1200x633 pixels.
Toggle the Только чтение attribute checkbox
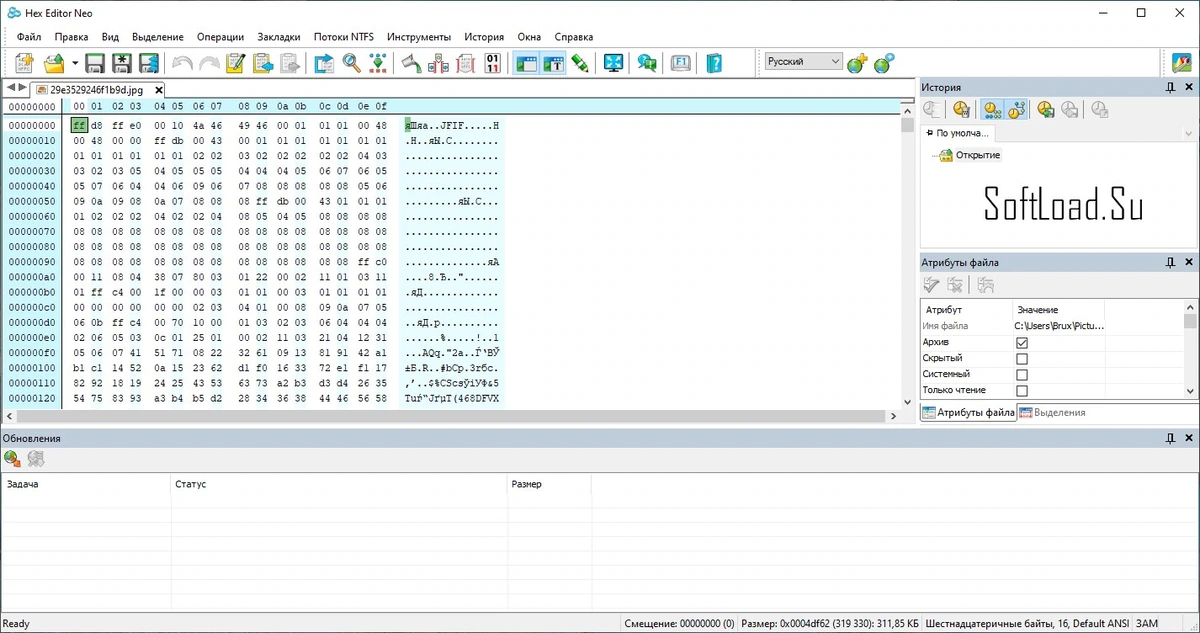(x=1022, y=390)
